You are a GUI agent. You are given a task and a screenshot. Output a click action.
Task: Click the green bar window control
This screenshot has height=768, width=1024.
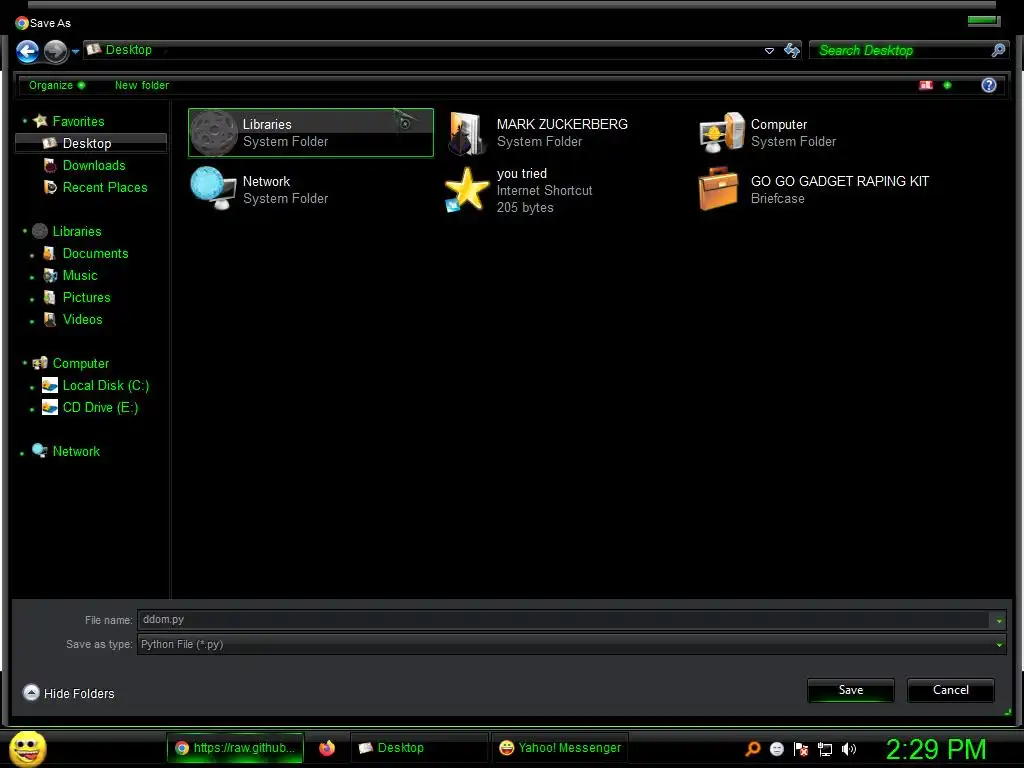(x=984, y=21)
